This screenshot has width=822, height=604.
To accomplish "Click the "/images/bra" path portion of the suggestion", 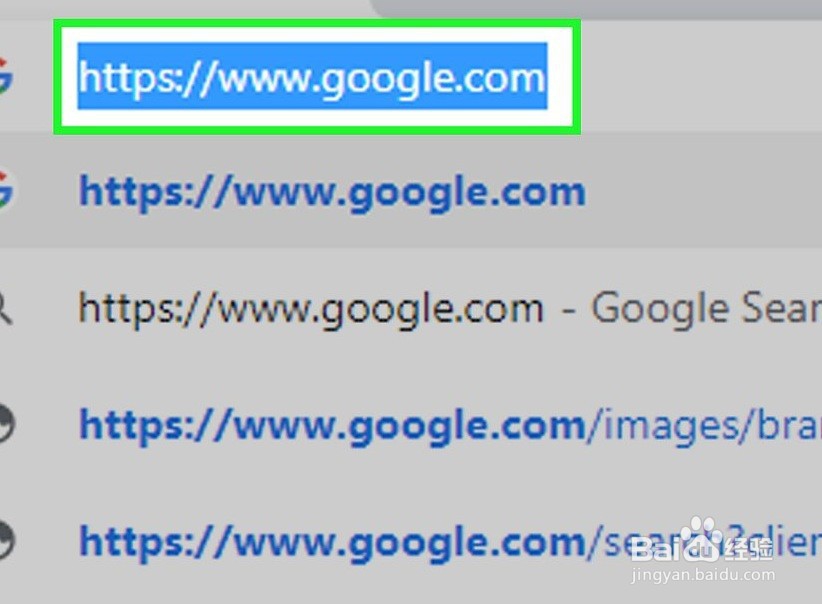I will 704,426.
